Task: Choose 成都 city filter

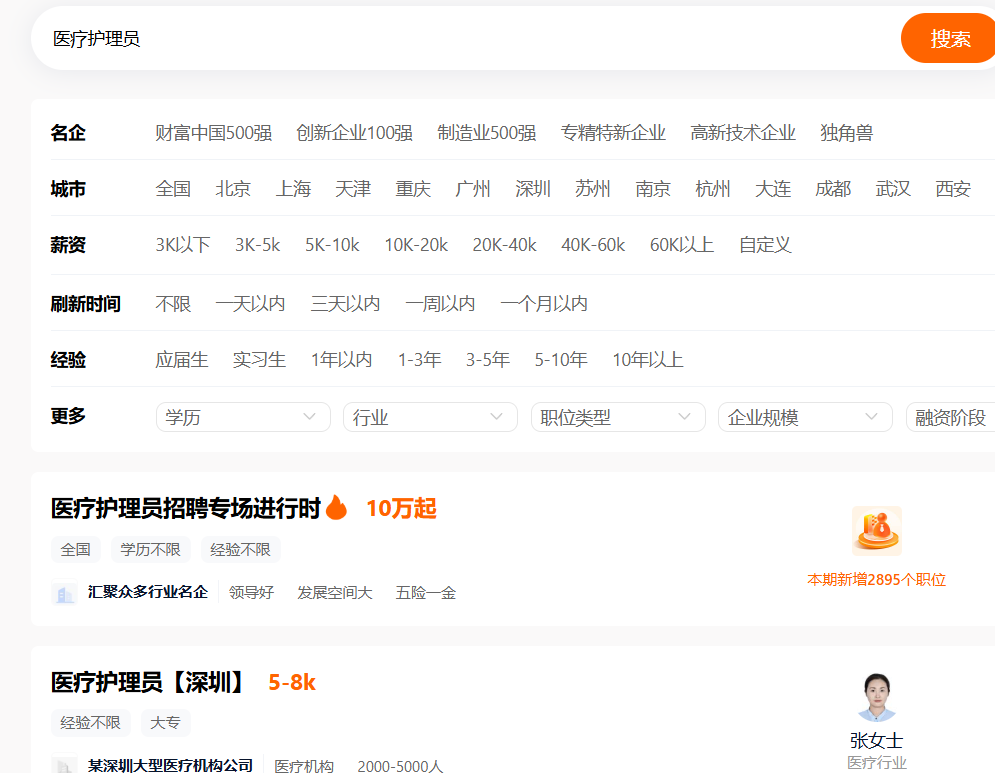Action: coord(833,188)
